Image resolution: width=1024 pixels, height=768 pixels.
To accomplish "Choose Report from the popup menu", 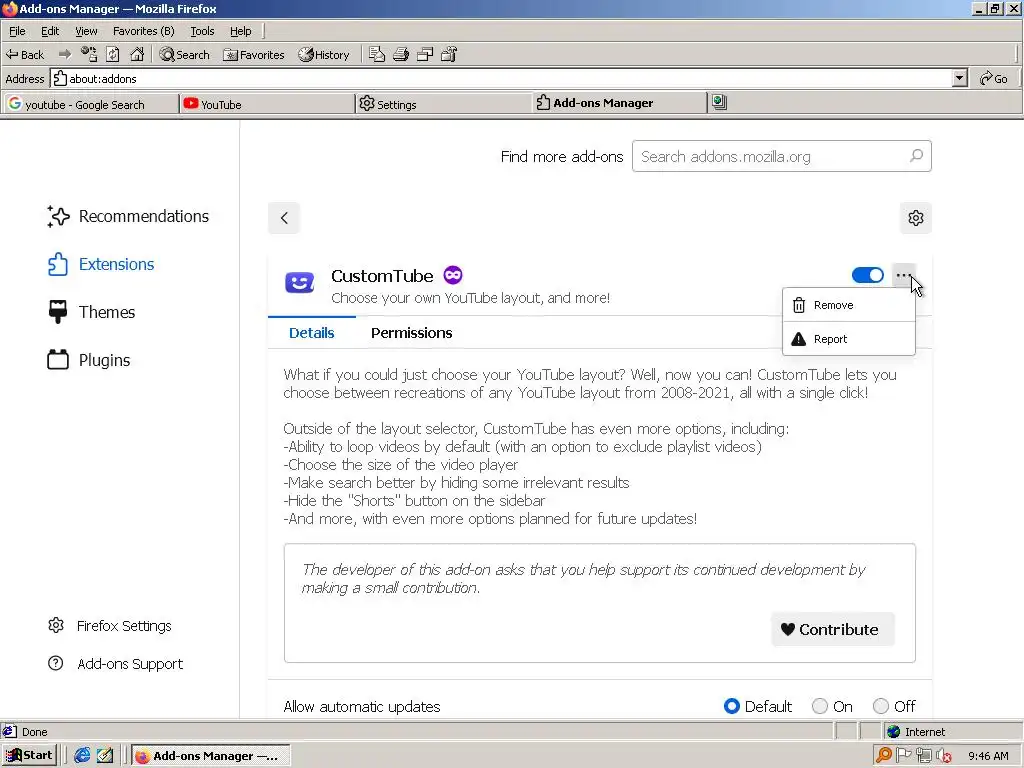I will pos(848,339).
